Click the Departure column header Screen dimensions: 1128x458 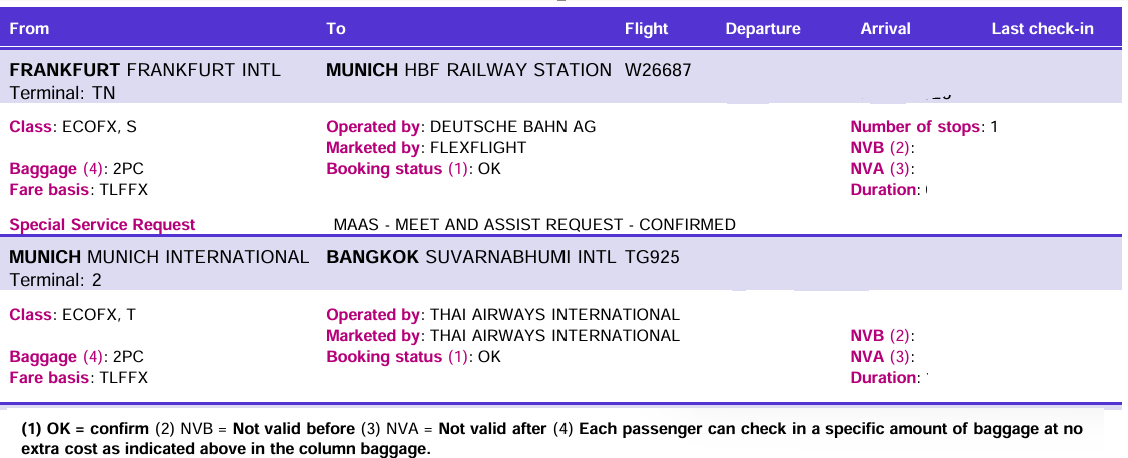[x=763, y=28]
